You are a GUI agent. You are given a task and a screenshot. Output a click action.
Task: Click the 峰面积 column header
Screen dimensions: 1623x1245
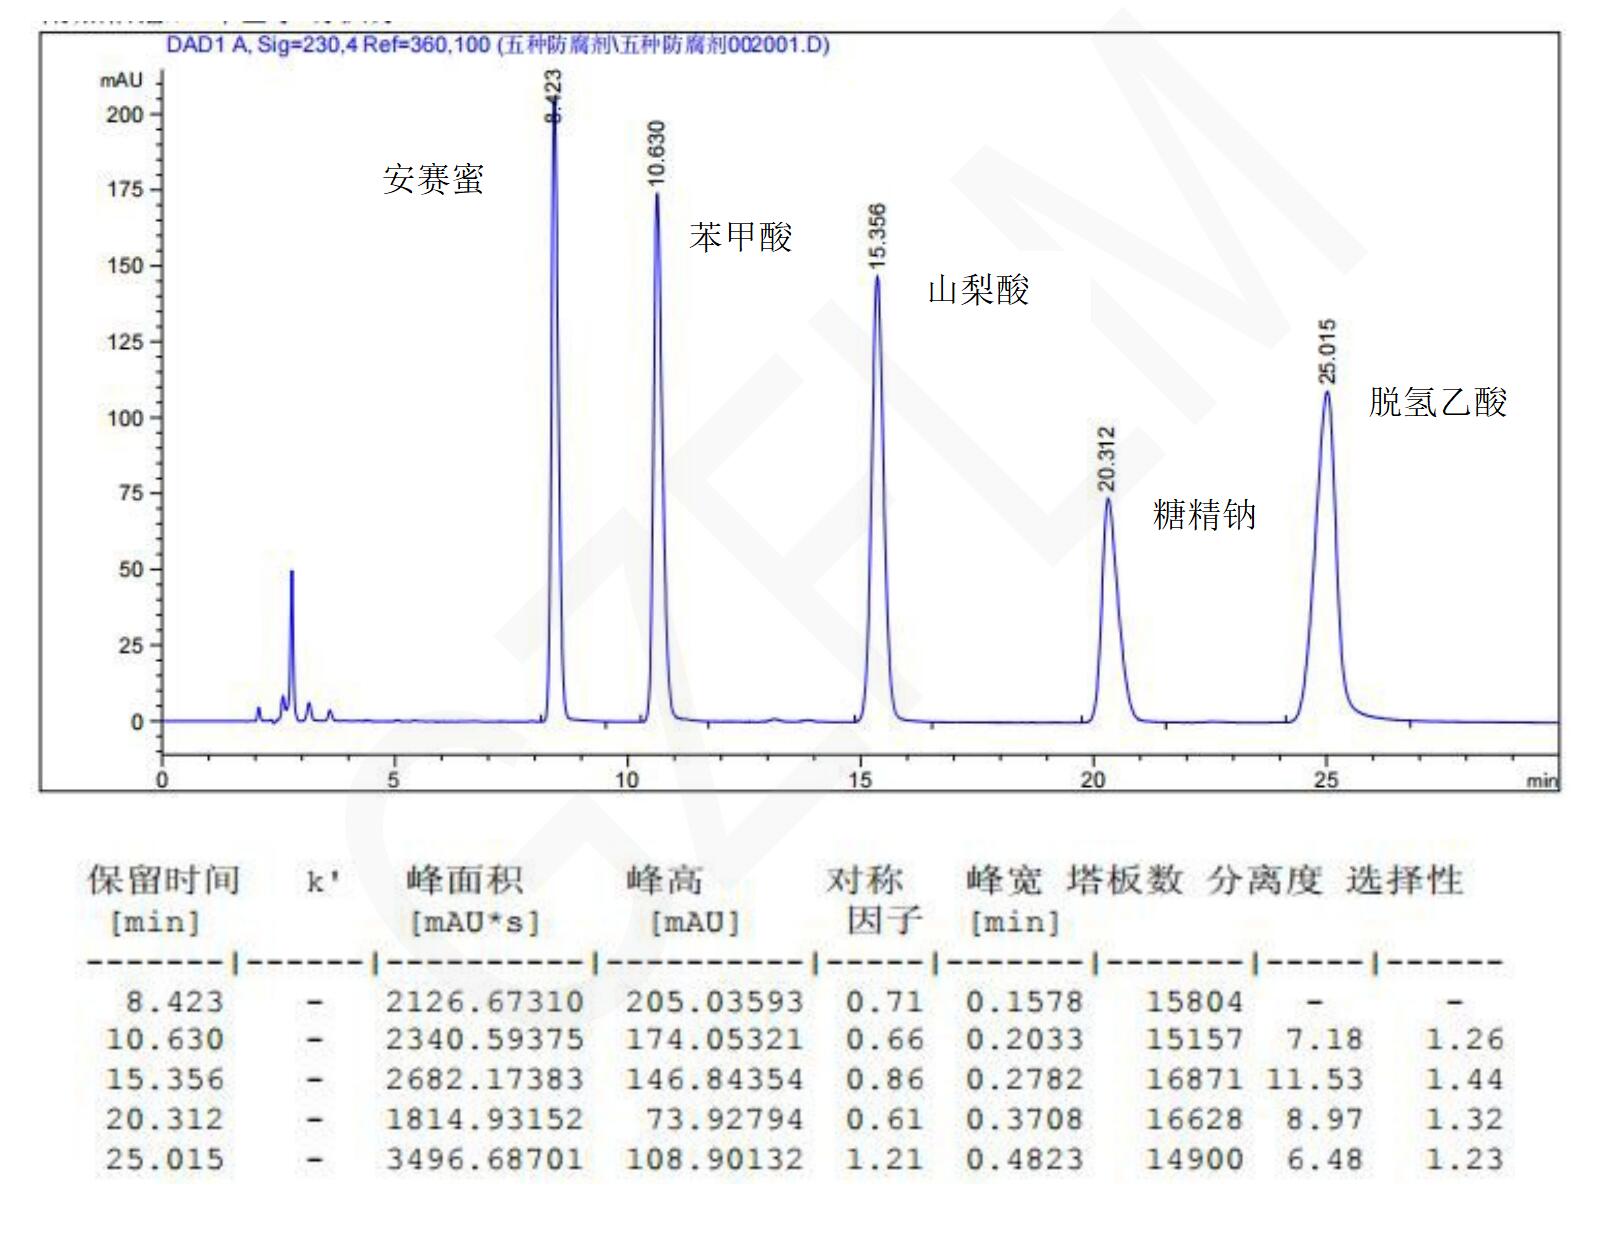(464, 881)
